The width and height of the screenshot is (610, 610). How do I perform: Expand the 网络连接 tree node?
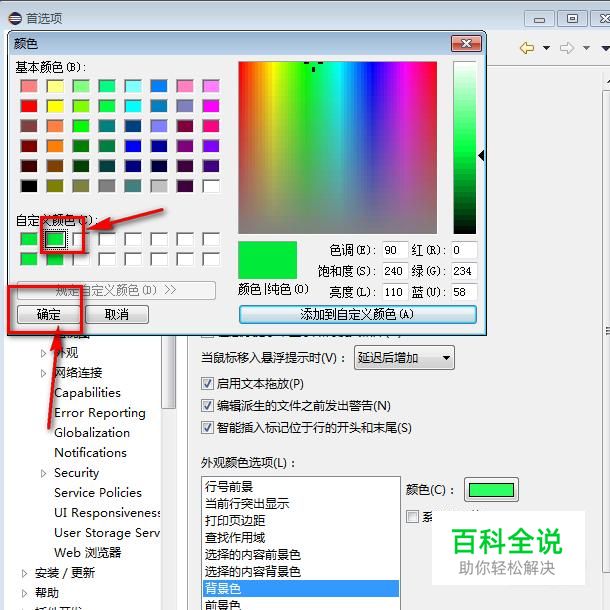tap(43, 373)
